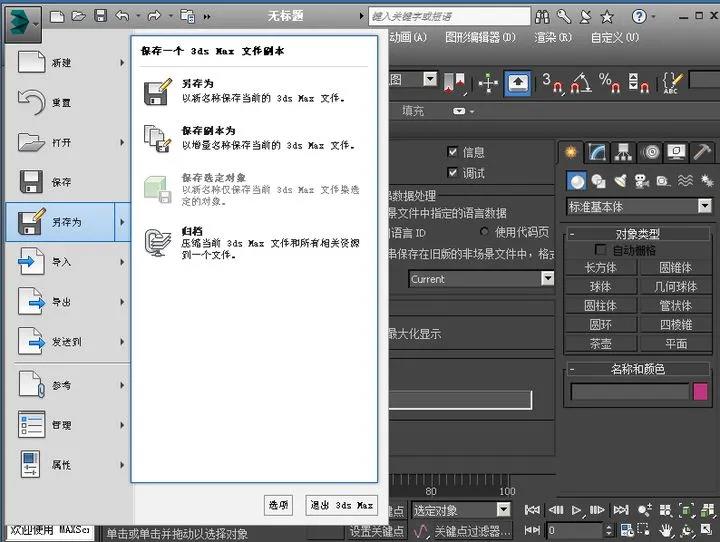Choose 归档 in the submenu
This screenshot has height=542, width=720.
pos(253,243)
